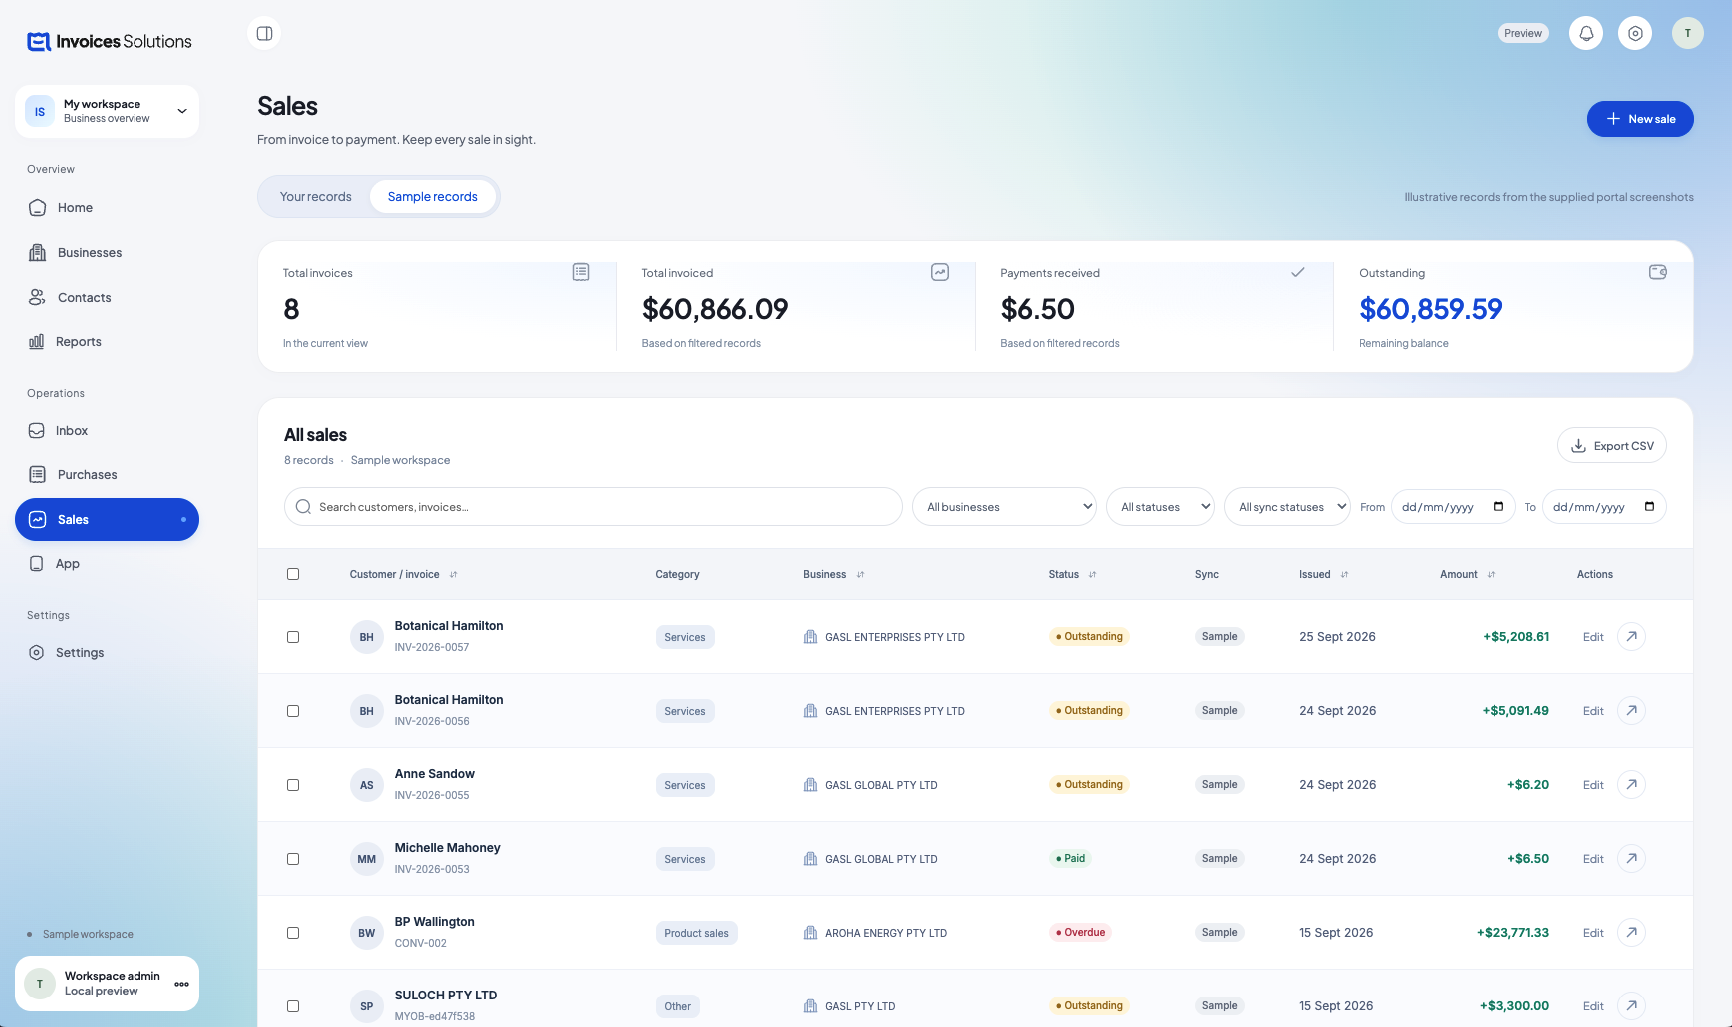Click the From date field
This screenshot has width=1732, height=1027.
[x=1453, y=507]
